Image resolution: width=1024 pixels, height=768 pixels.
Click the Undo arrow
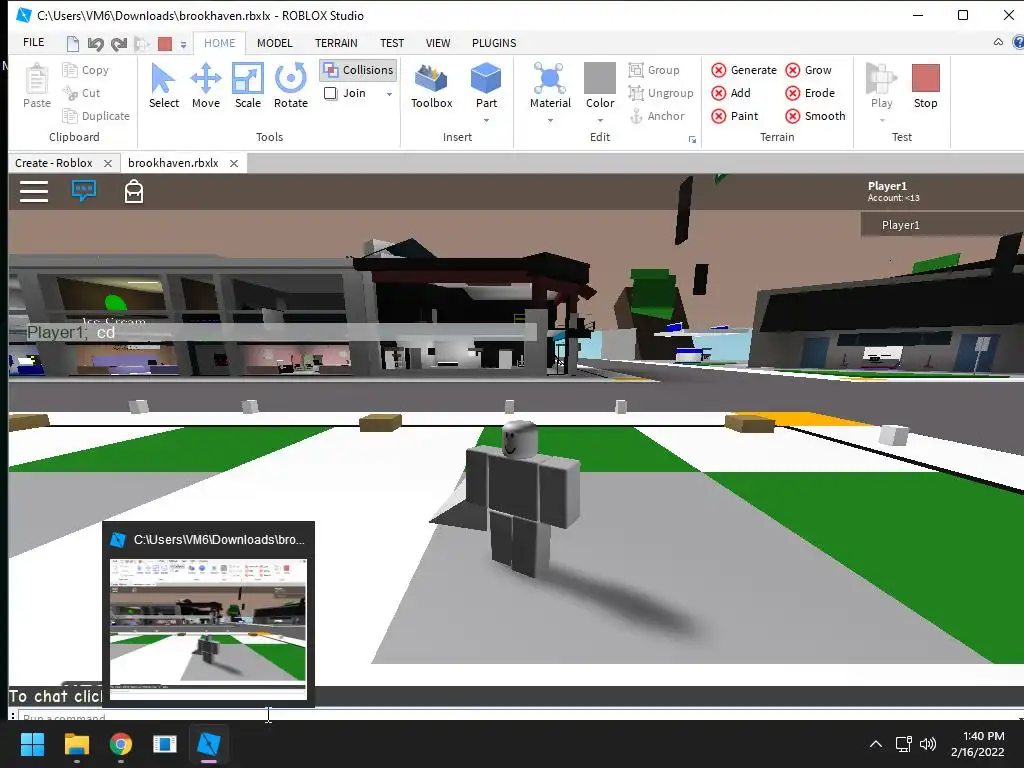coord(95,44)
